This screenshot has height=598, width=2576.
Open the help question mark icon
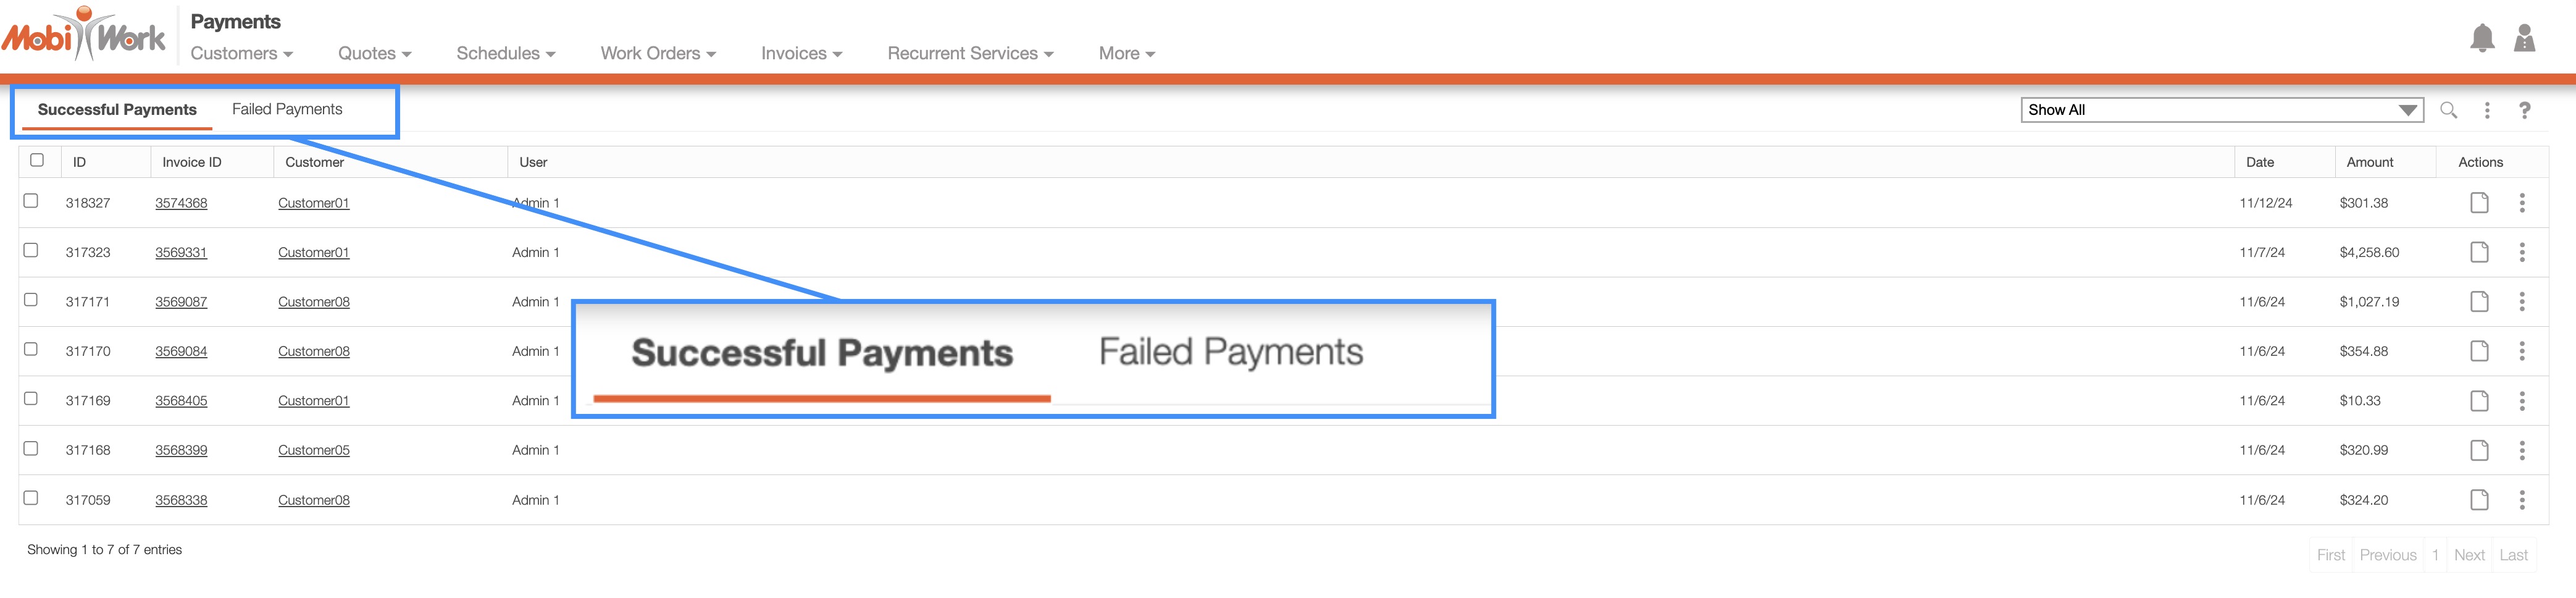(x=2524, y=110)
